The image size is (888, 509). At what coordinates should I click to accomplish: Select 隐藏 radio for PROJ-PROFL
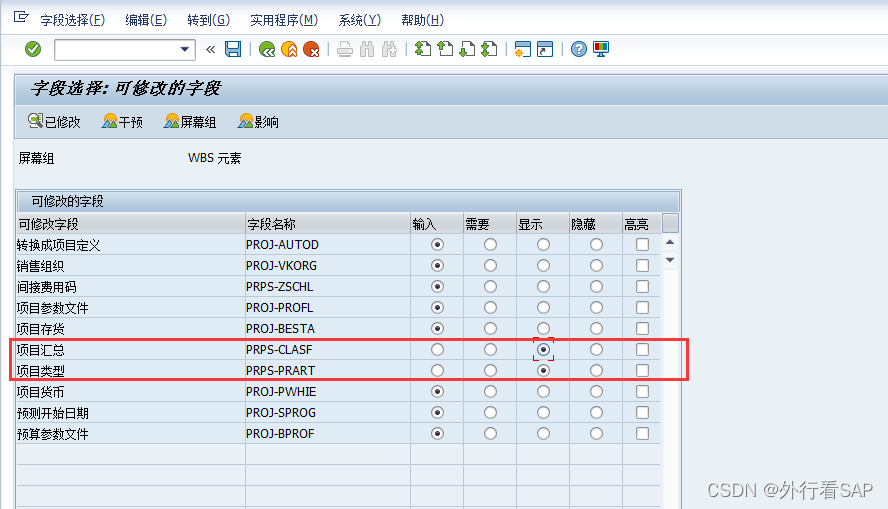[x=596, y=307]
